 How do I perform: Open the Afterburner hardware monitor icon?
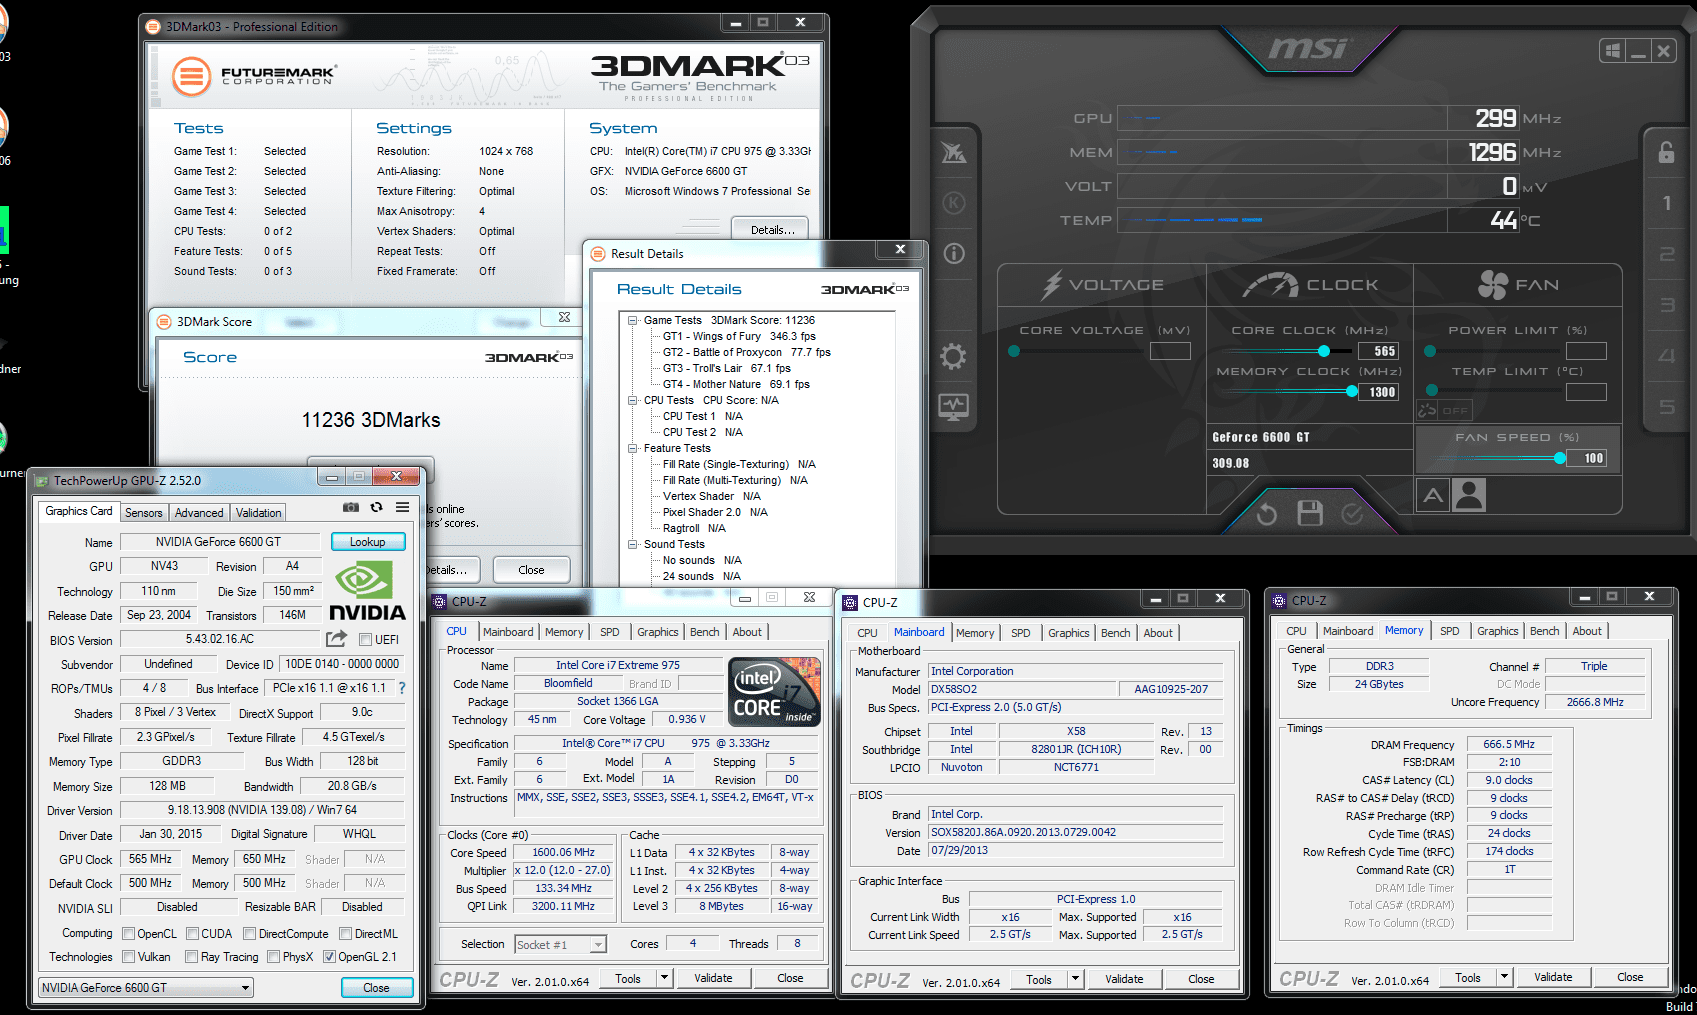953,407
